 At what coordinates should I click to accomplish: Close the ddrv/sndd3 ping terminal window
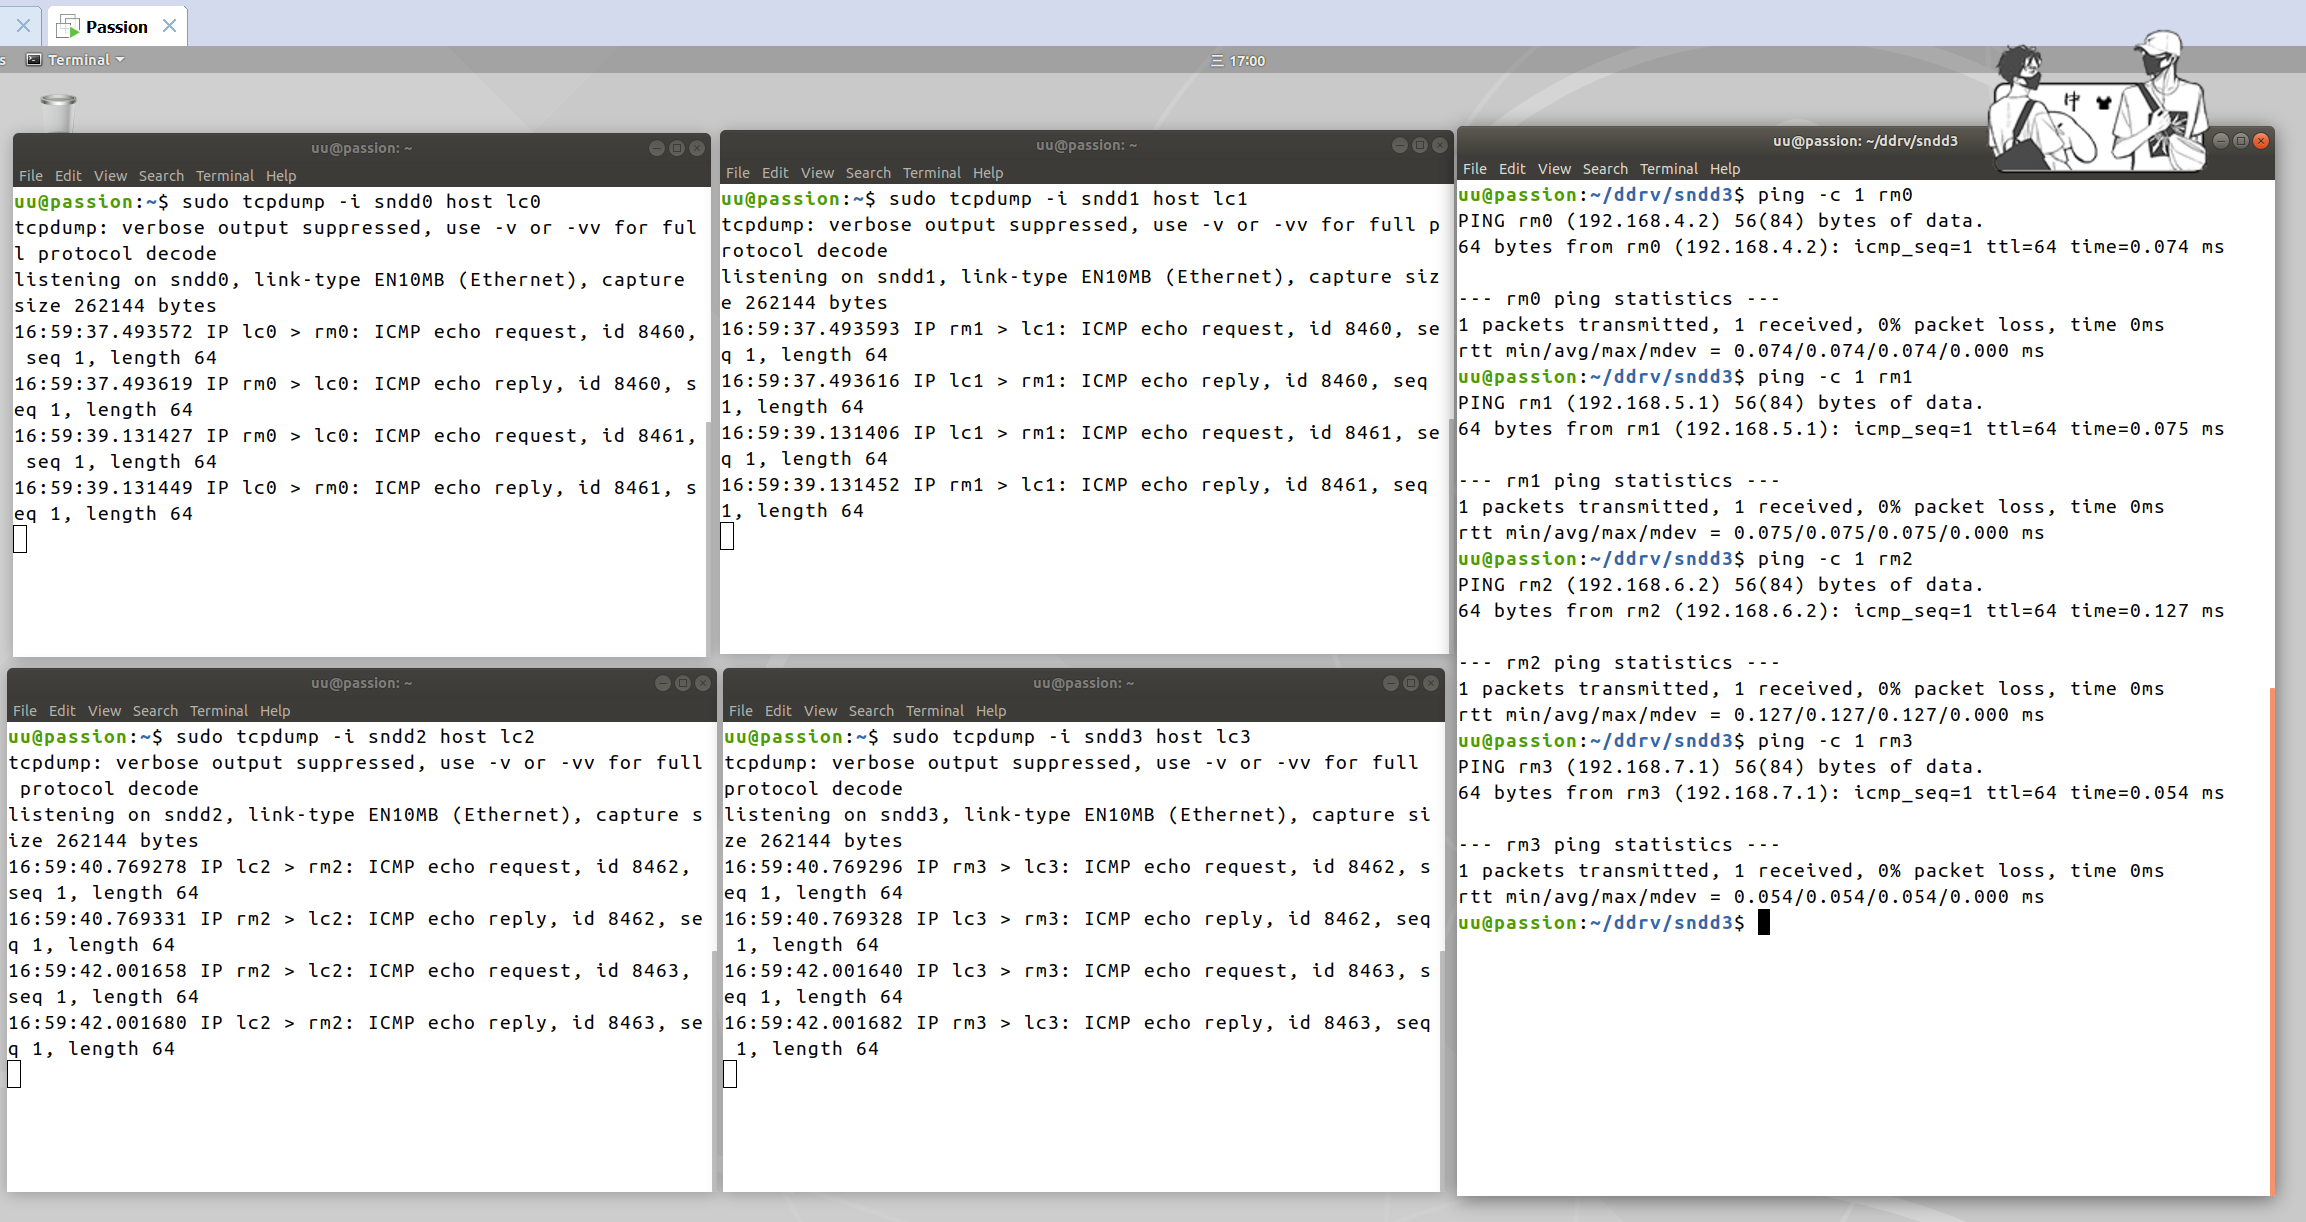[x=2261, y=141]
